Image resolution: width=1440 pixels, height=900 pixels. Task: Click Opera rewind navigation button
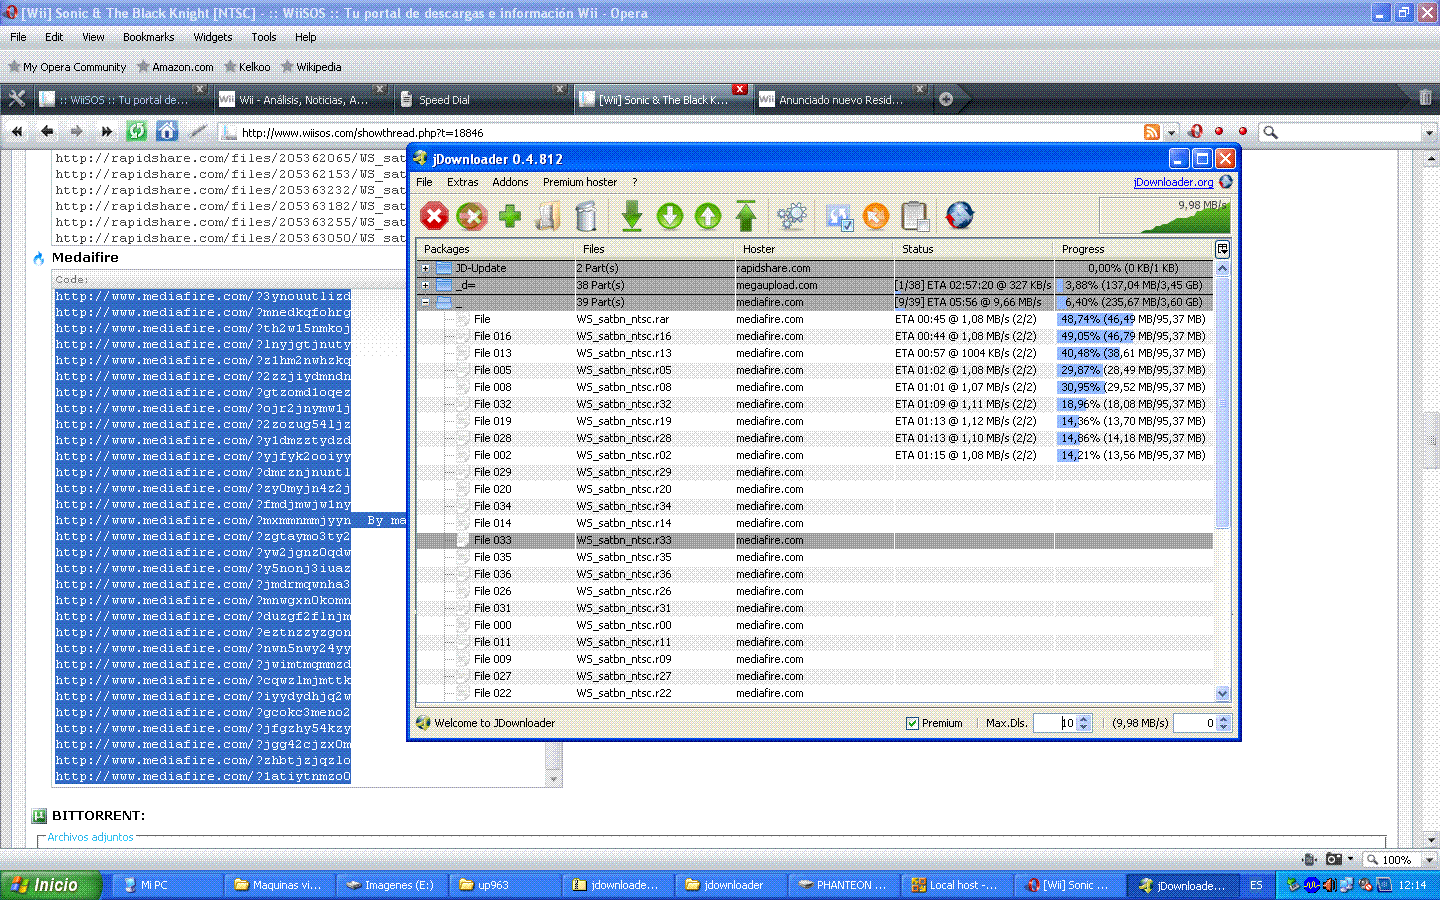(17, 131)
